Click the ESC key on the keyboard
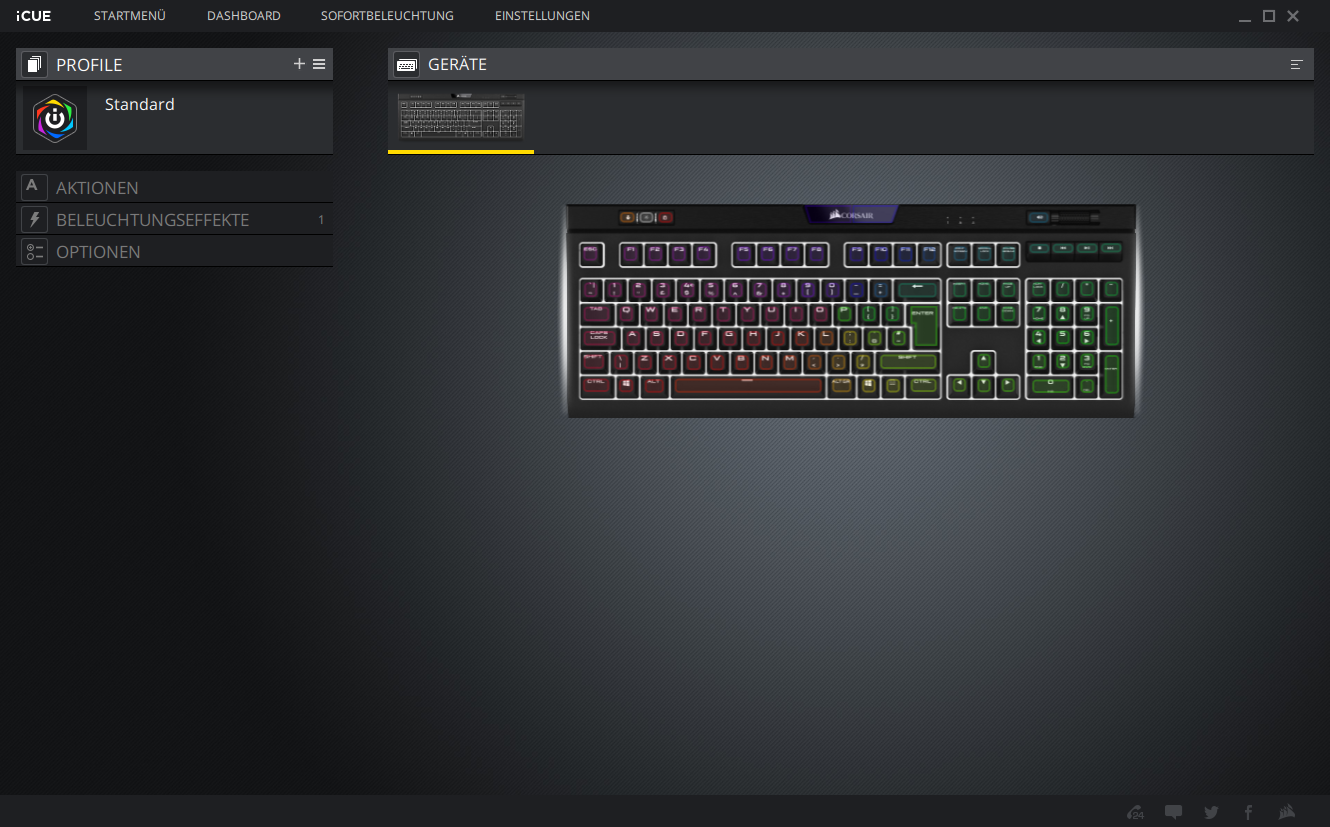The image size is (1330, 827). [590, 254]
